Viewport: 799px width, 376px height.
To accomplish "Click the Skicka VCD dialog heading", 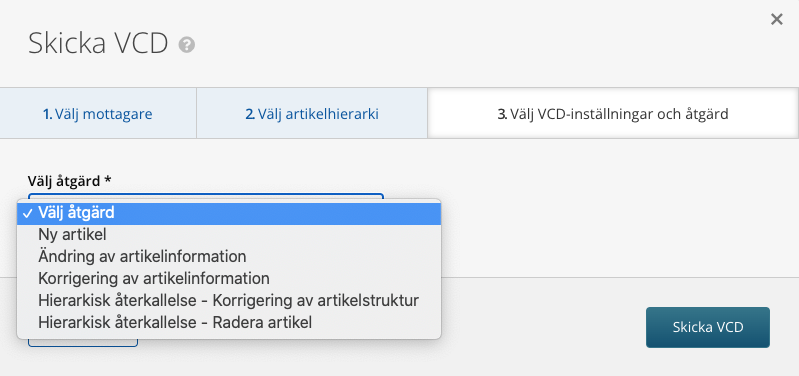I will (x=98, y=43).
